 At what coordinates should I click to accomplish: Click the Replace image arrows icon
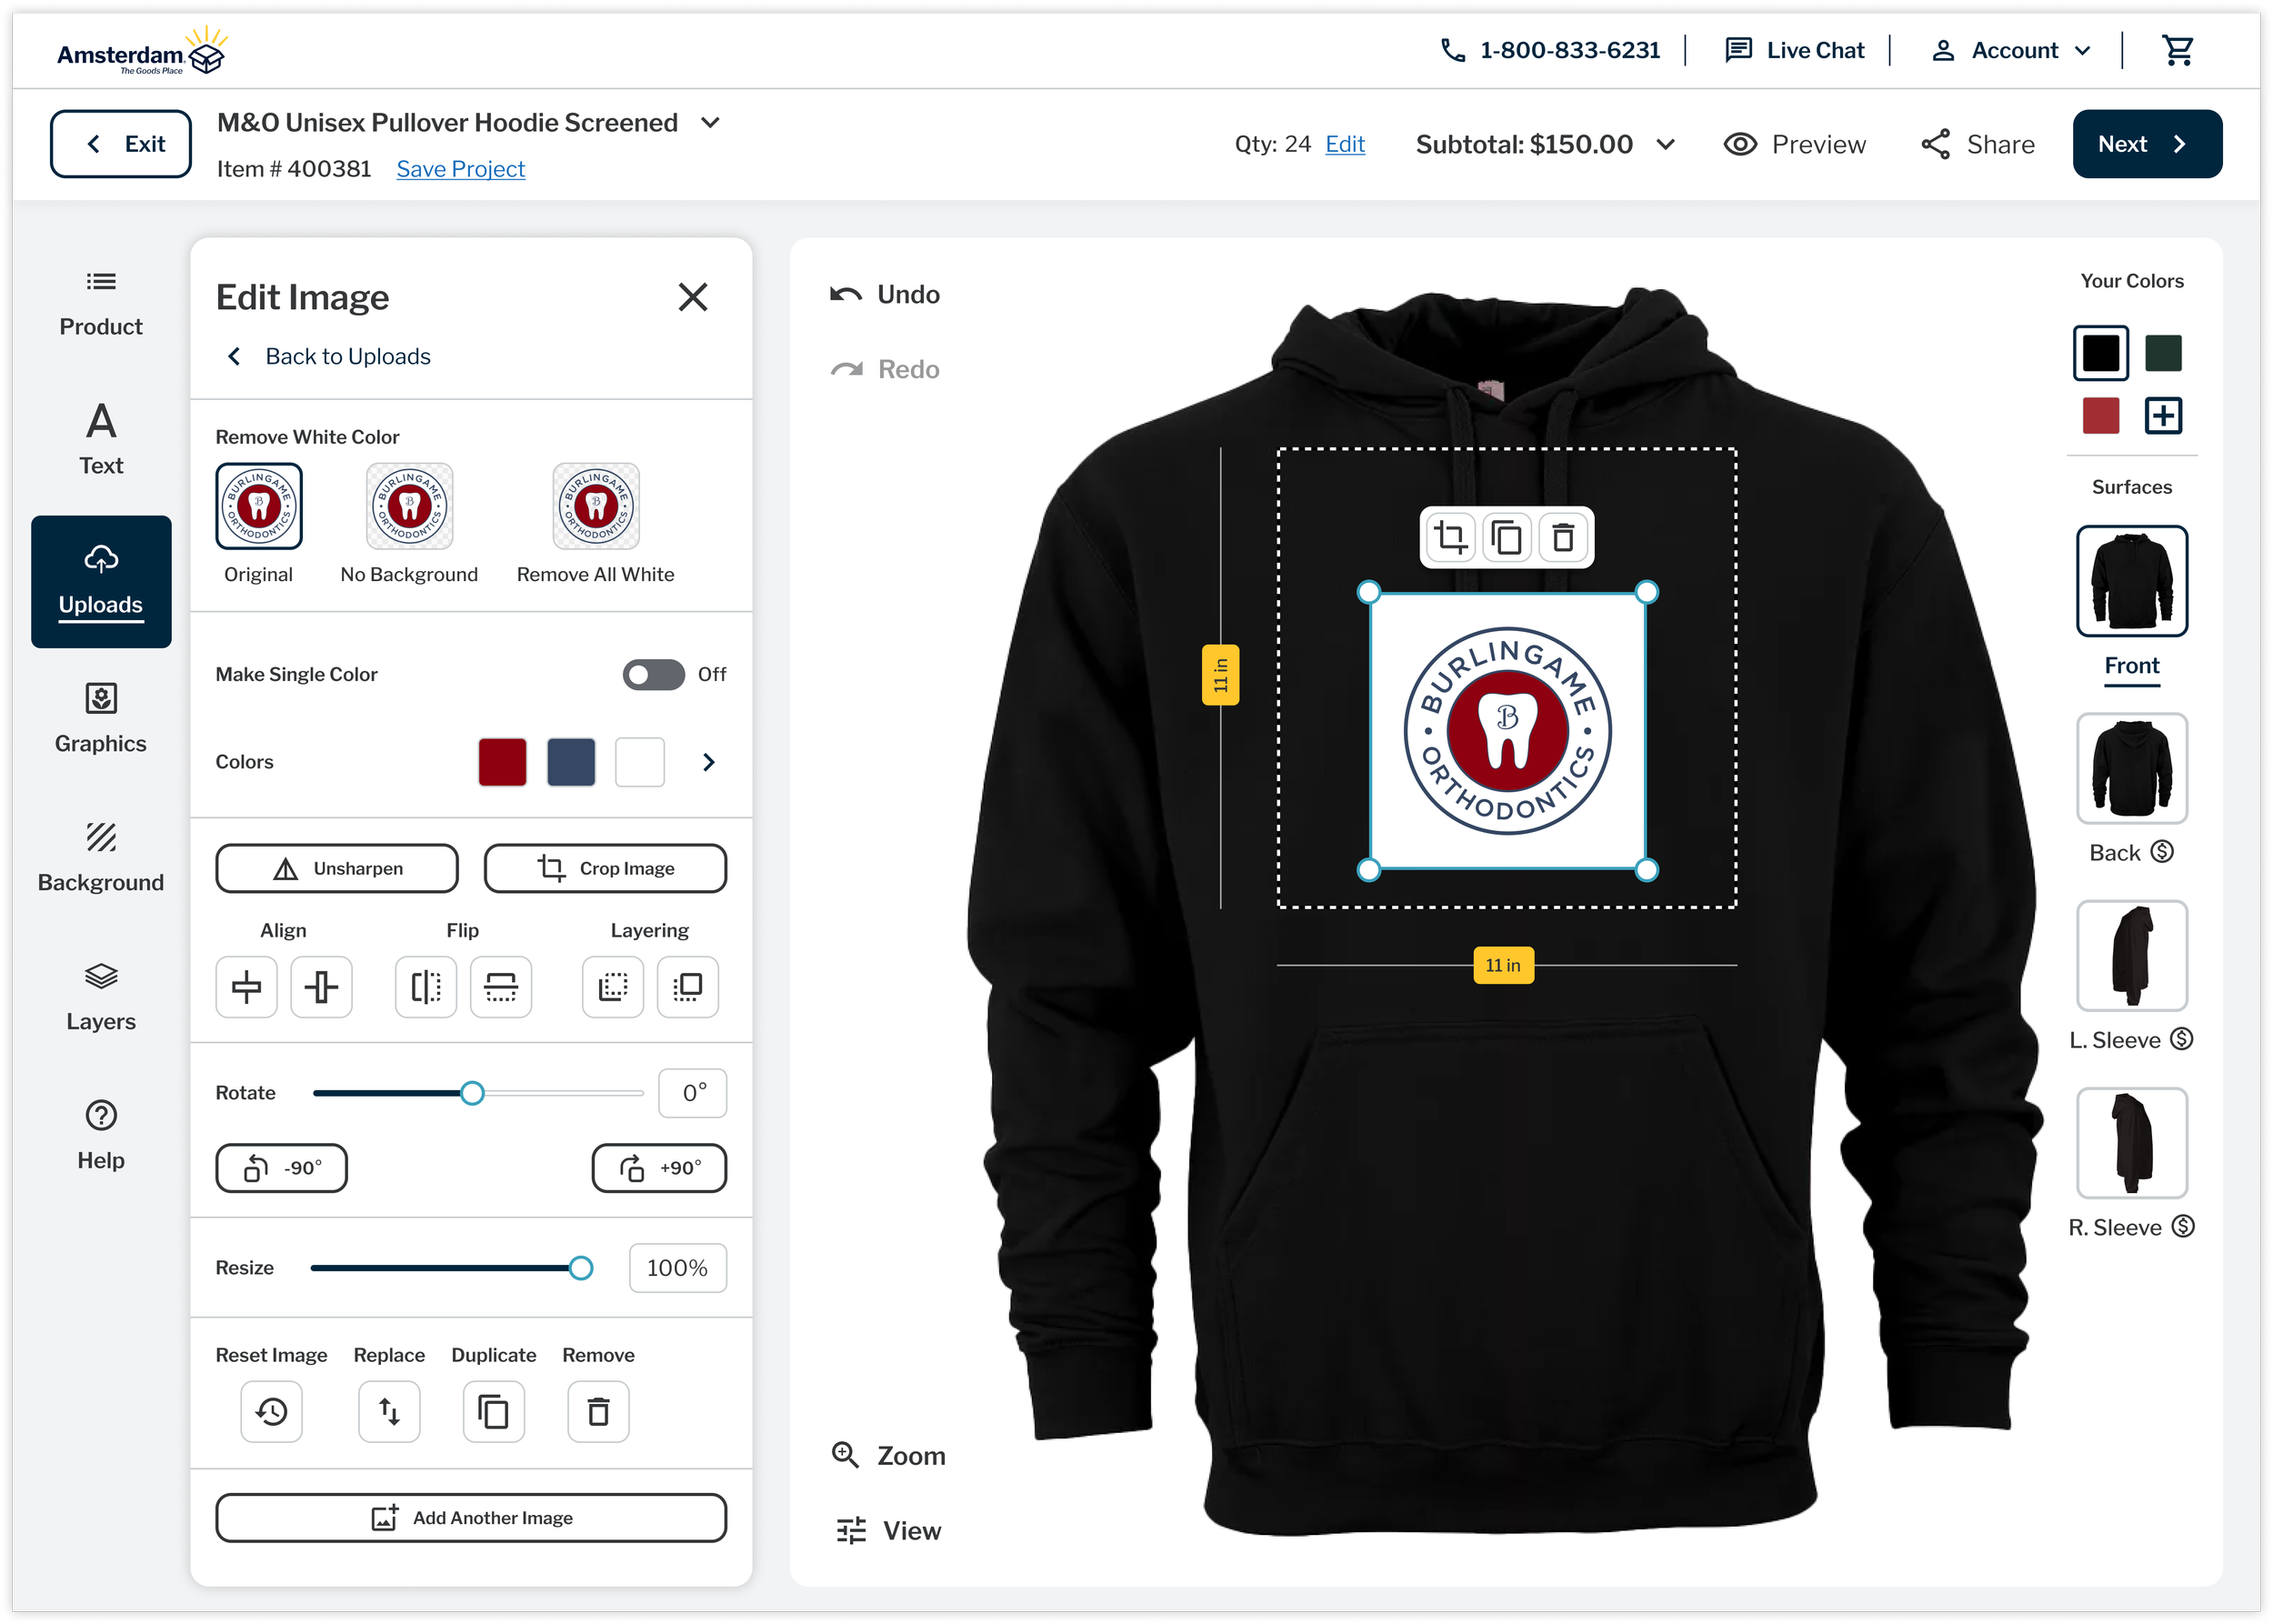point(389,1411)
